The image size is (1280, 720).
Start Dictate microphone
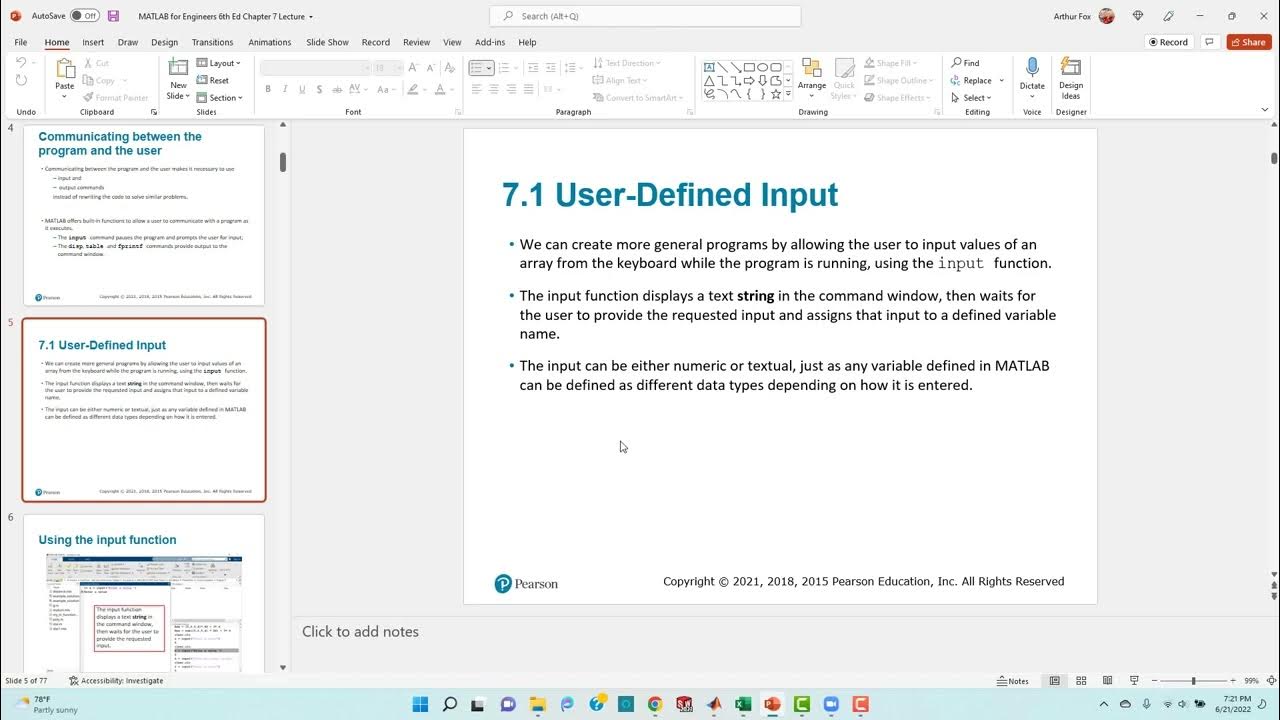pos(1032,75)
